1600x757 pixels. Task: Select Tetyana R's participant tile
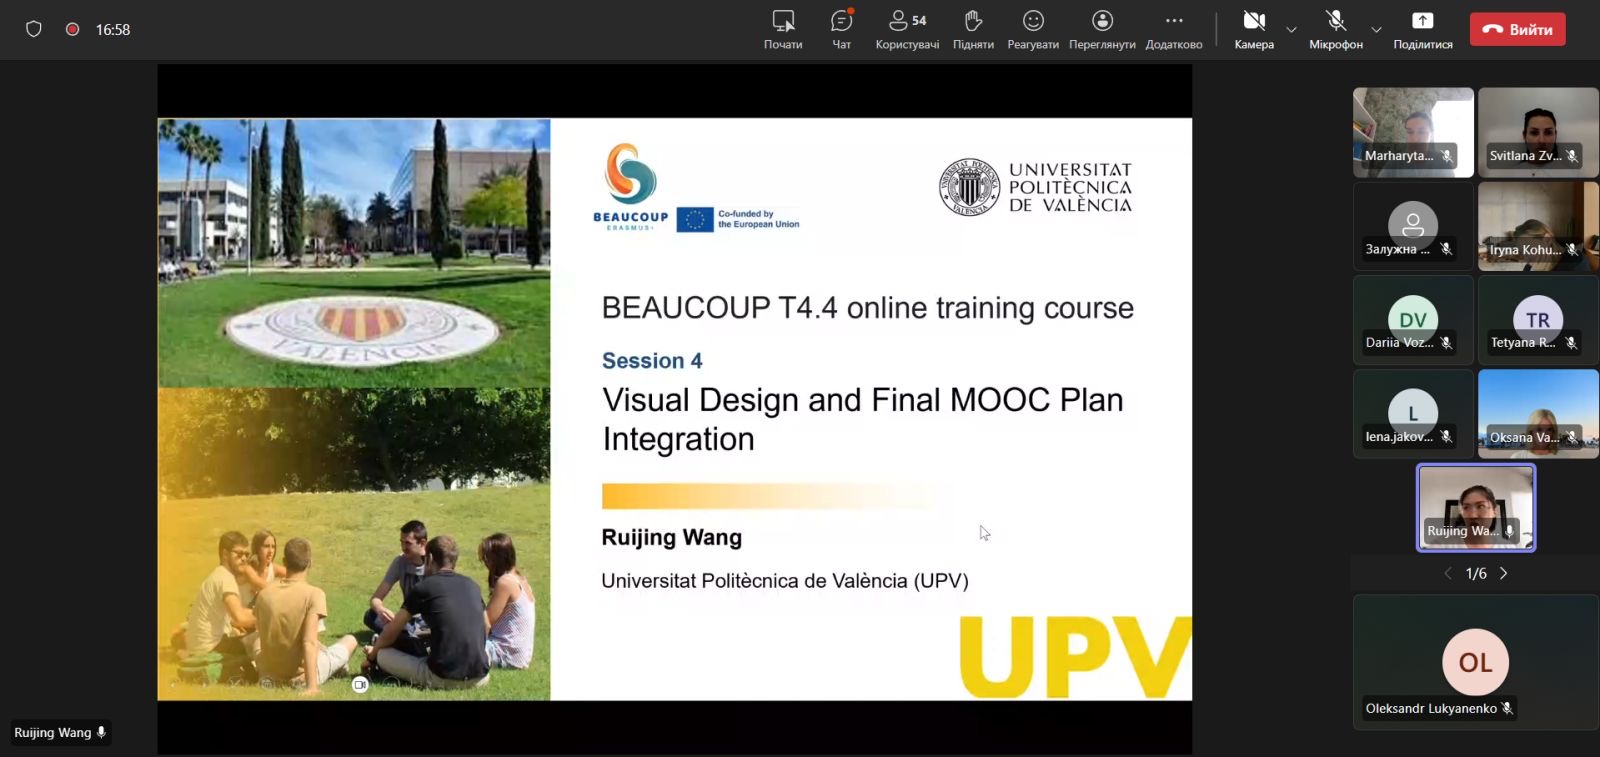point(1538,320)
